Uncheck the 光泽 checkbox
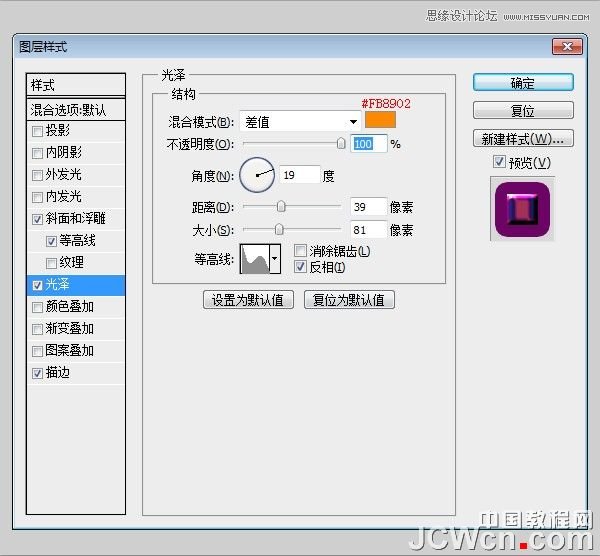600x556 pixels. [x=37, y=285]
